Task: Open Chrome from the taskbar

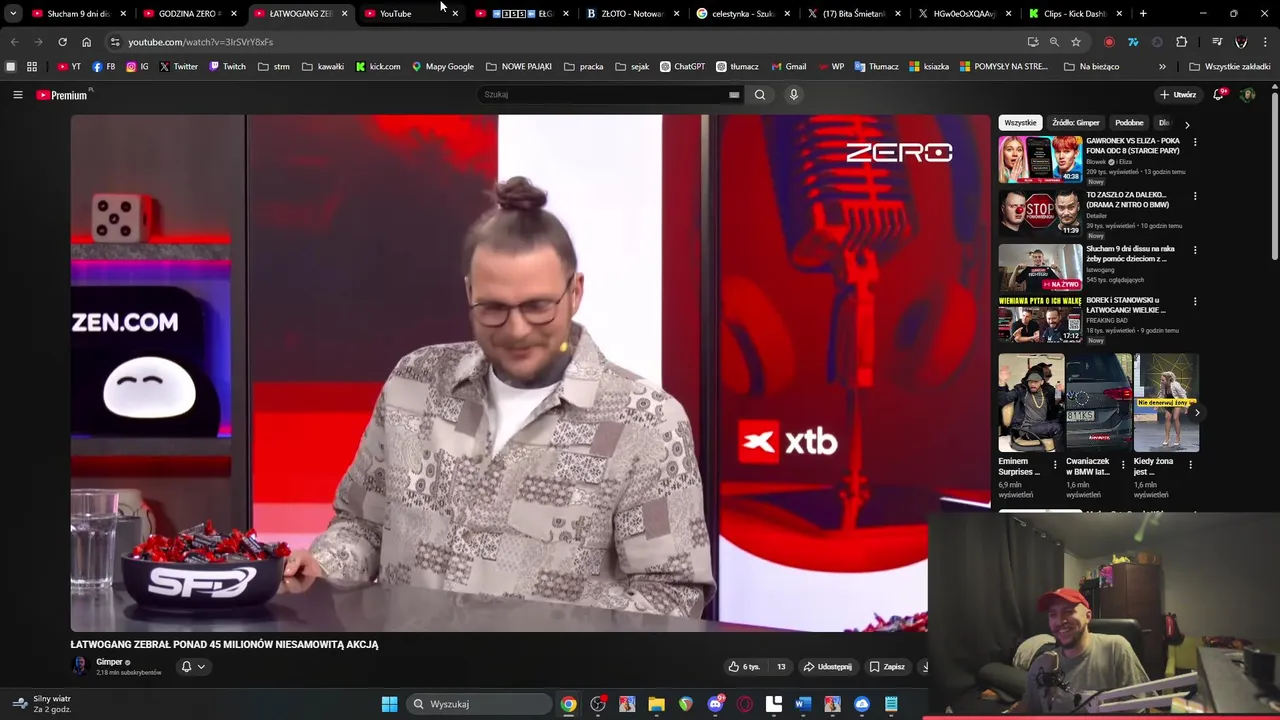Action: [x=568, y=704]
